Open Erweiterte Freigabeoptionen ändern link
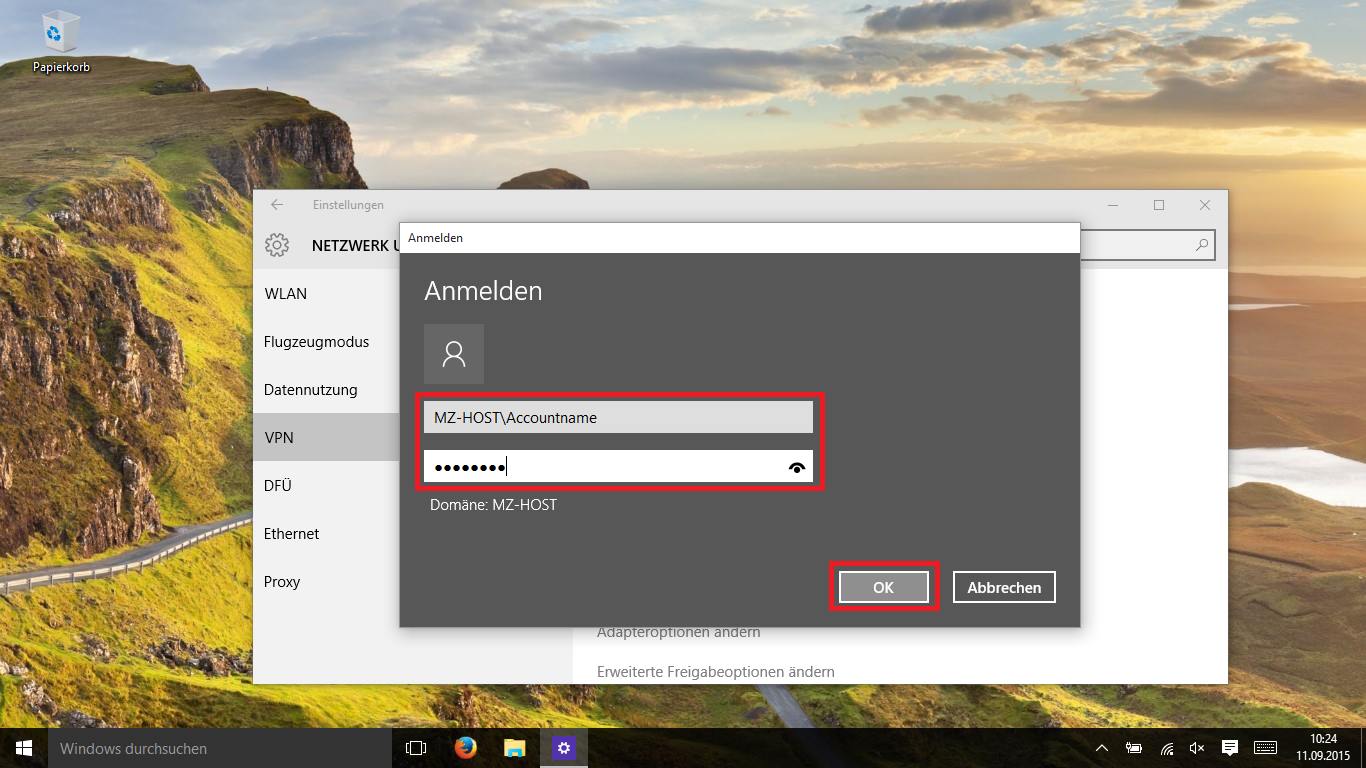 click(x=716, y=672)
